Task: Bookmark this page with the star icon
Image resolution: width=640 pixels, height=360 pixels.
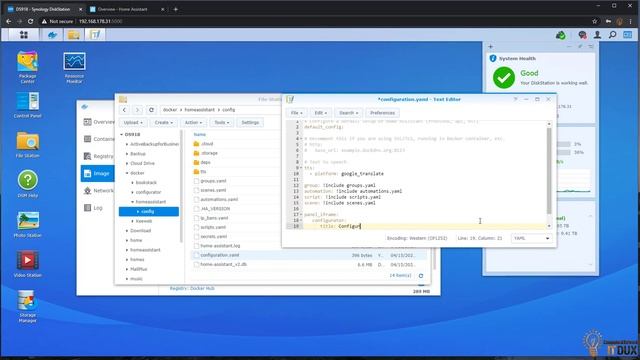Action: coord(595,21)
